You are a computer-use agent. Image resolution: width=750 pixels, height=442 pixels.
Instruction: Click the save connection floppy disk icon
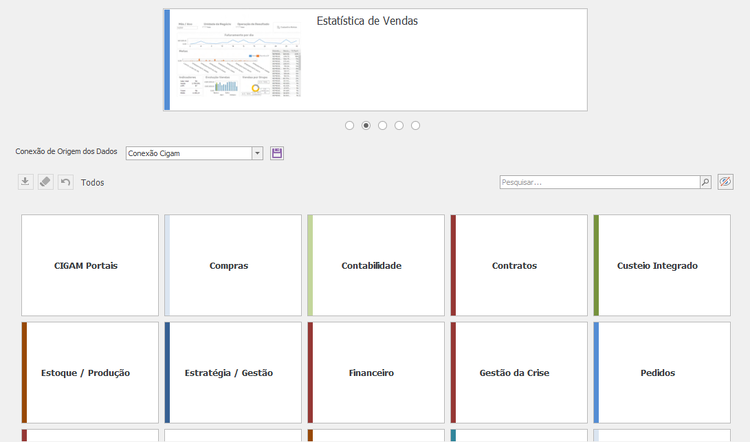pyautogui.click(x=277, y=153)
